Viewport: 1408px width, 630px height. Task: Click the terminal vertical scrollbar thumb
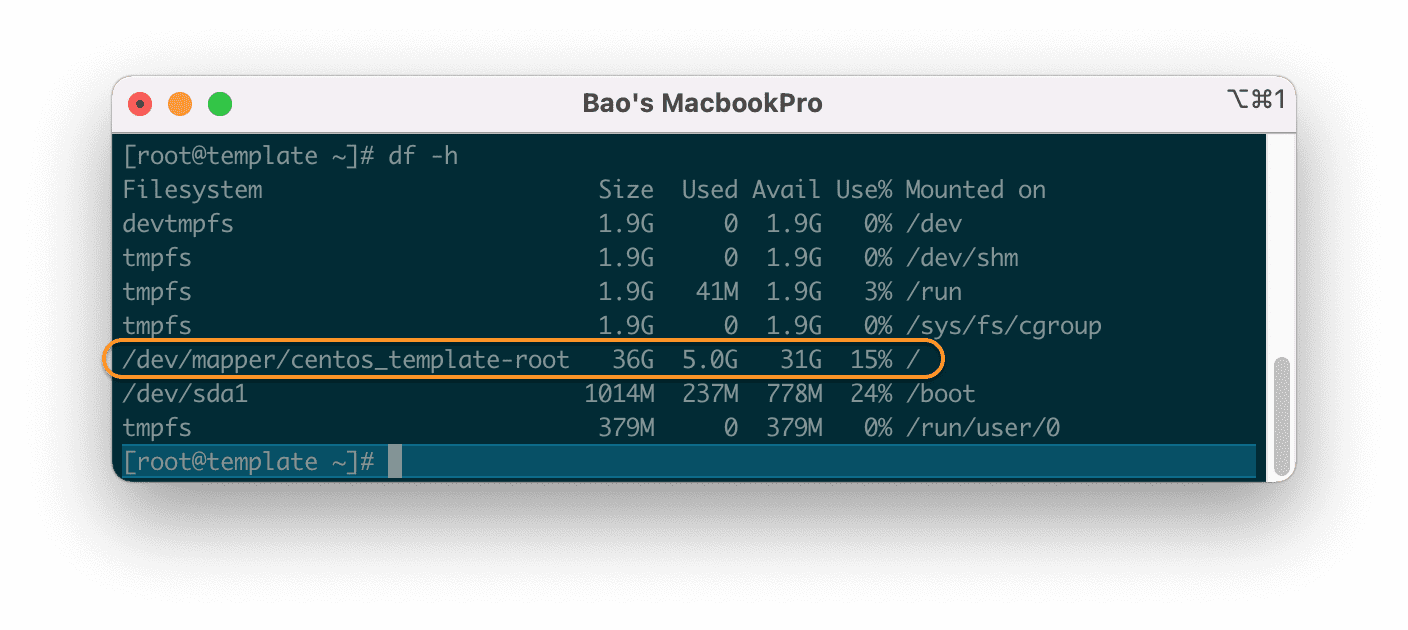click(x=1281, y=416)
